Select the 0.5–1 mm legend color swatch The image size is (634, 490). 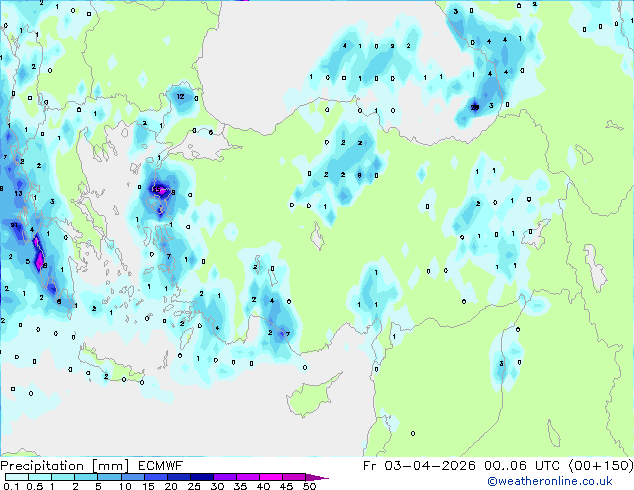pos(40,477)
